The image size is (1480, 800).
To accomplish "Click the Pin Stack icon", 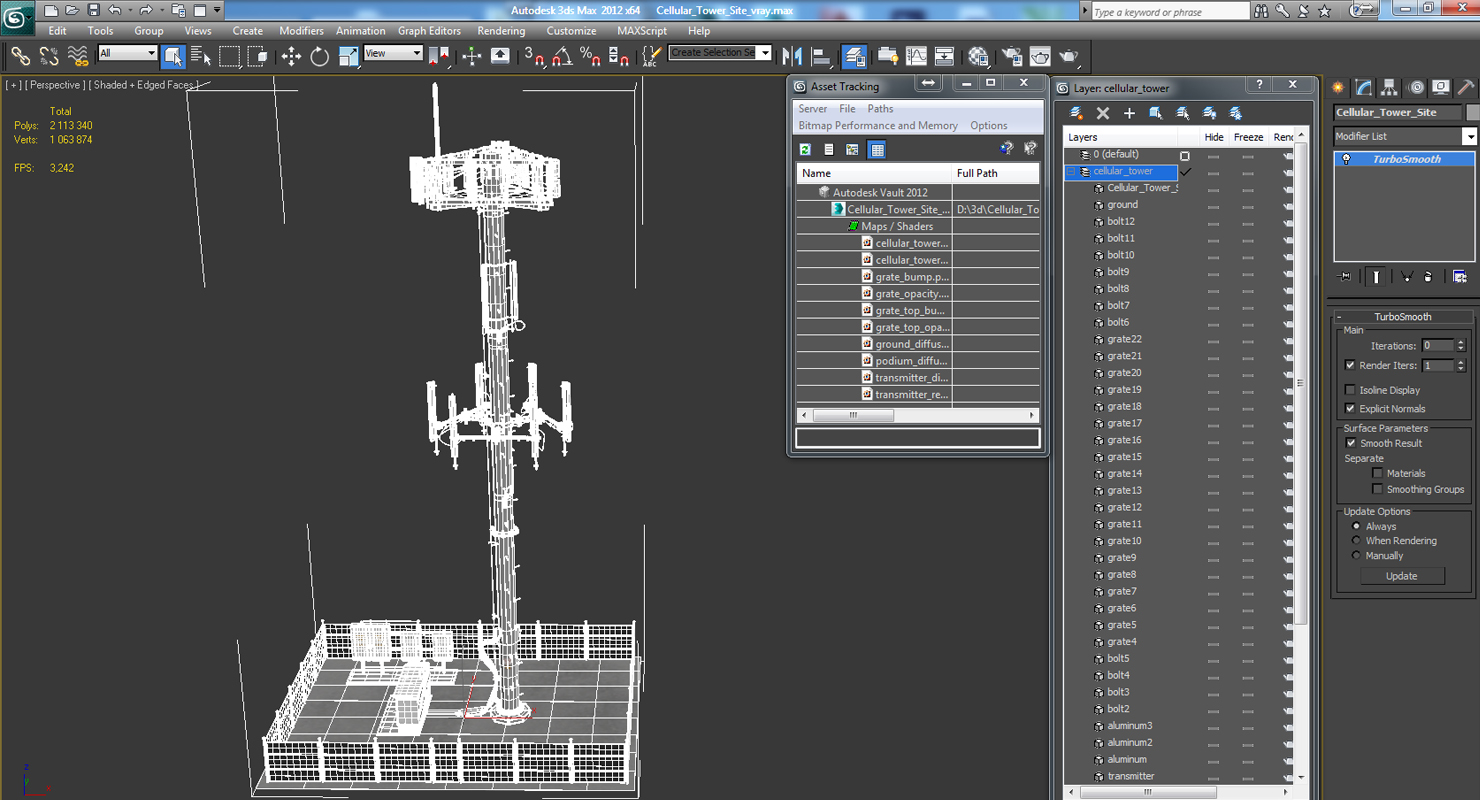I will pyautogui.click(x=1345, y=277).
